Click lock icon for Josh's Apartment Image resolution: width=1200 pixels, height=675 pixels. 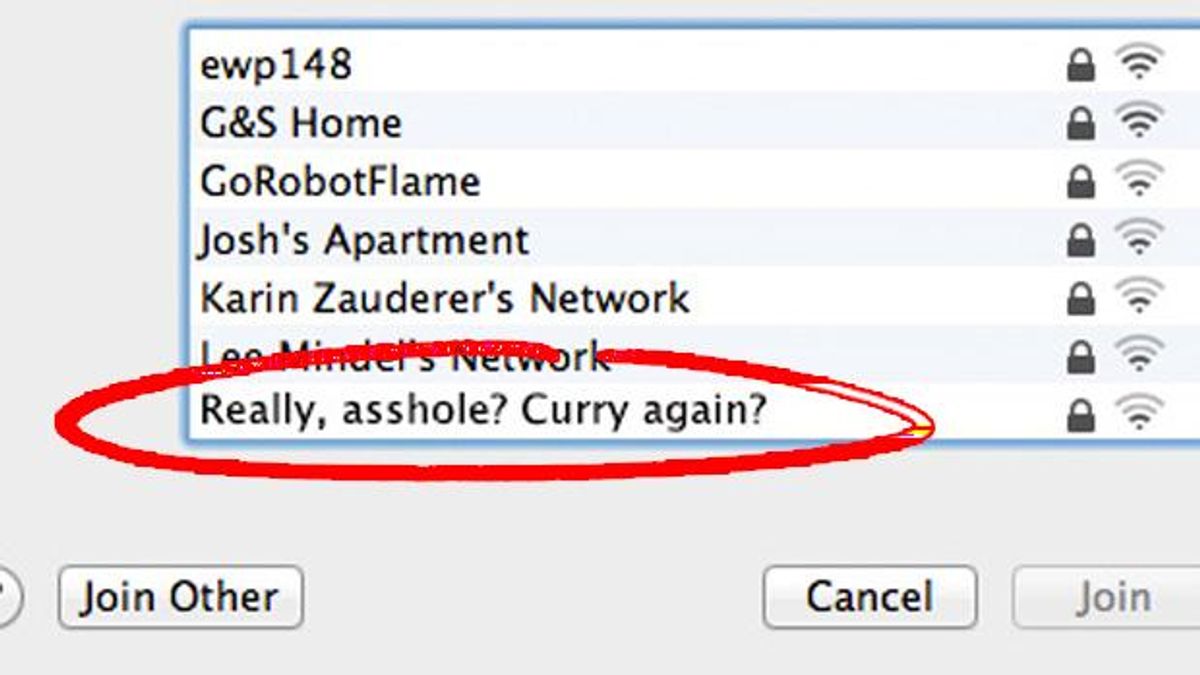tap(1080, 240)
